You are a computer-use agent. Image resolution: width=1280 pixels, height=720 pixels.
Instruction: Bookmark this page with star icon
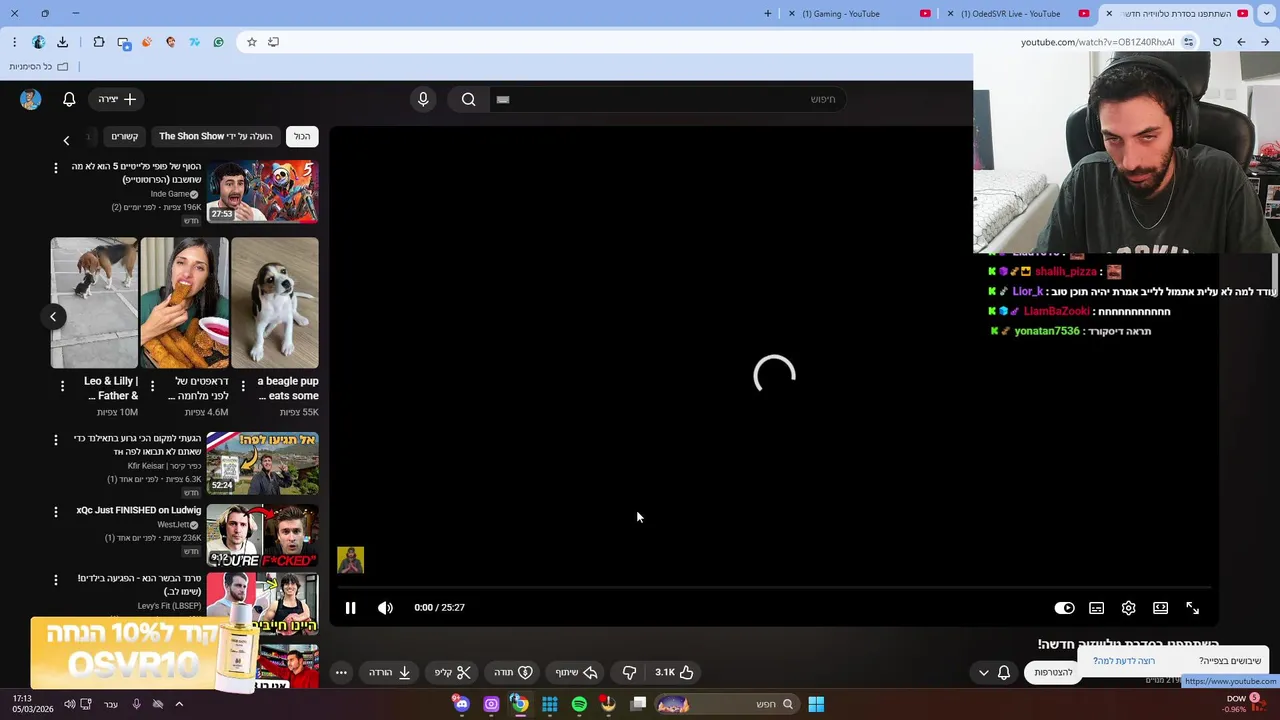click(252, 42)
